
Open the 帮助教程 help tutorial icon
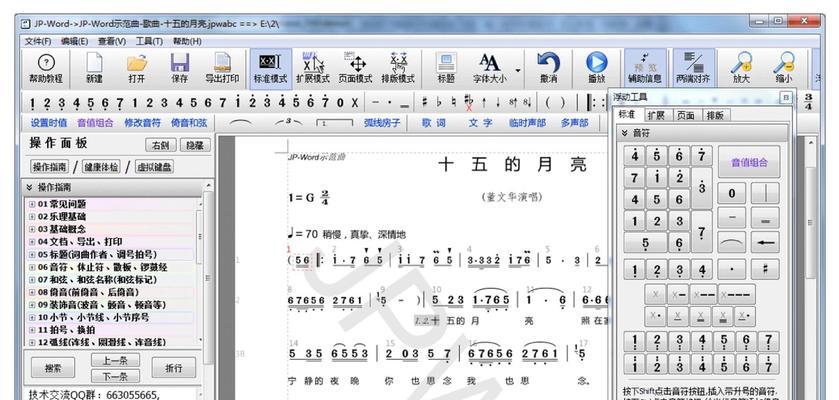(x=46, y=68)
